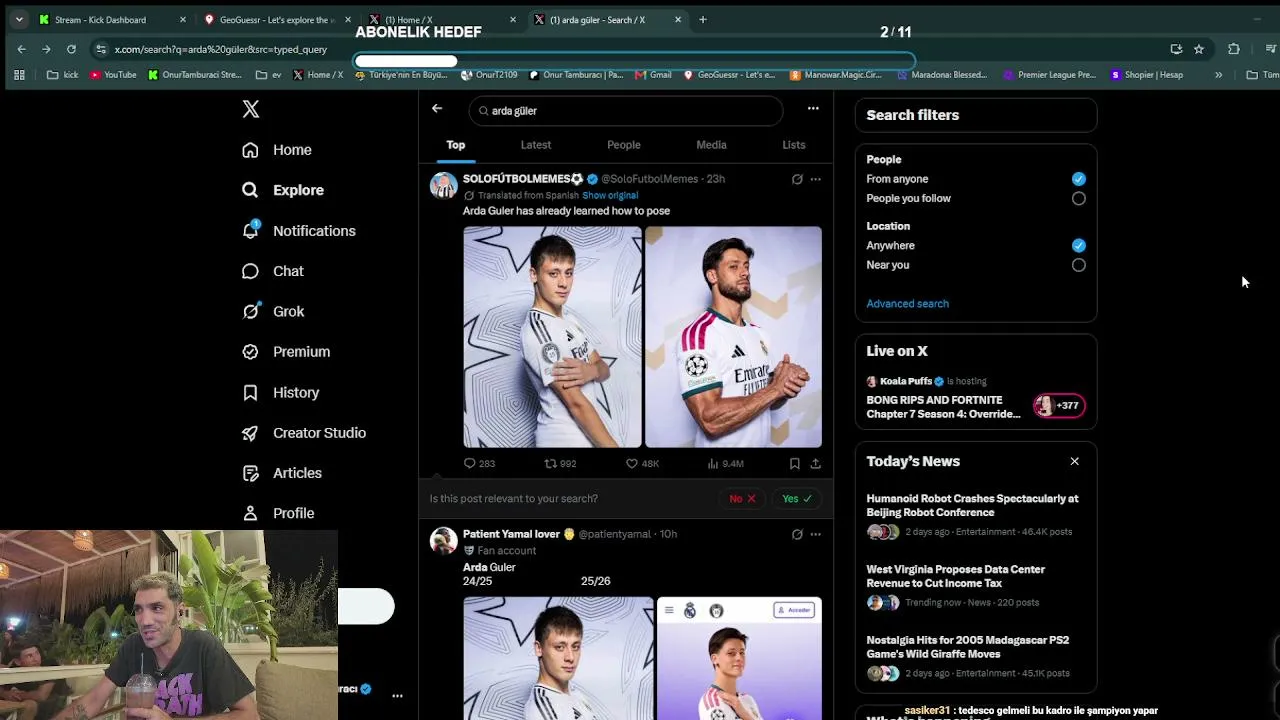Share the SOLOFÚTBOLMEMES post
The height and width of the screenshot is (720, 1280).
click(815, 463)
